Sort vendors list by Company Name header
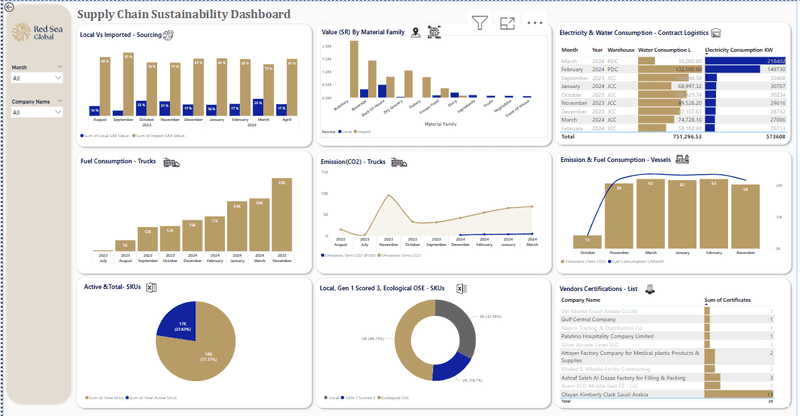This screenshot has width=800, height=416. [581, 300]
